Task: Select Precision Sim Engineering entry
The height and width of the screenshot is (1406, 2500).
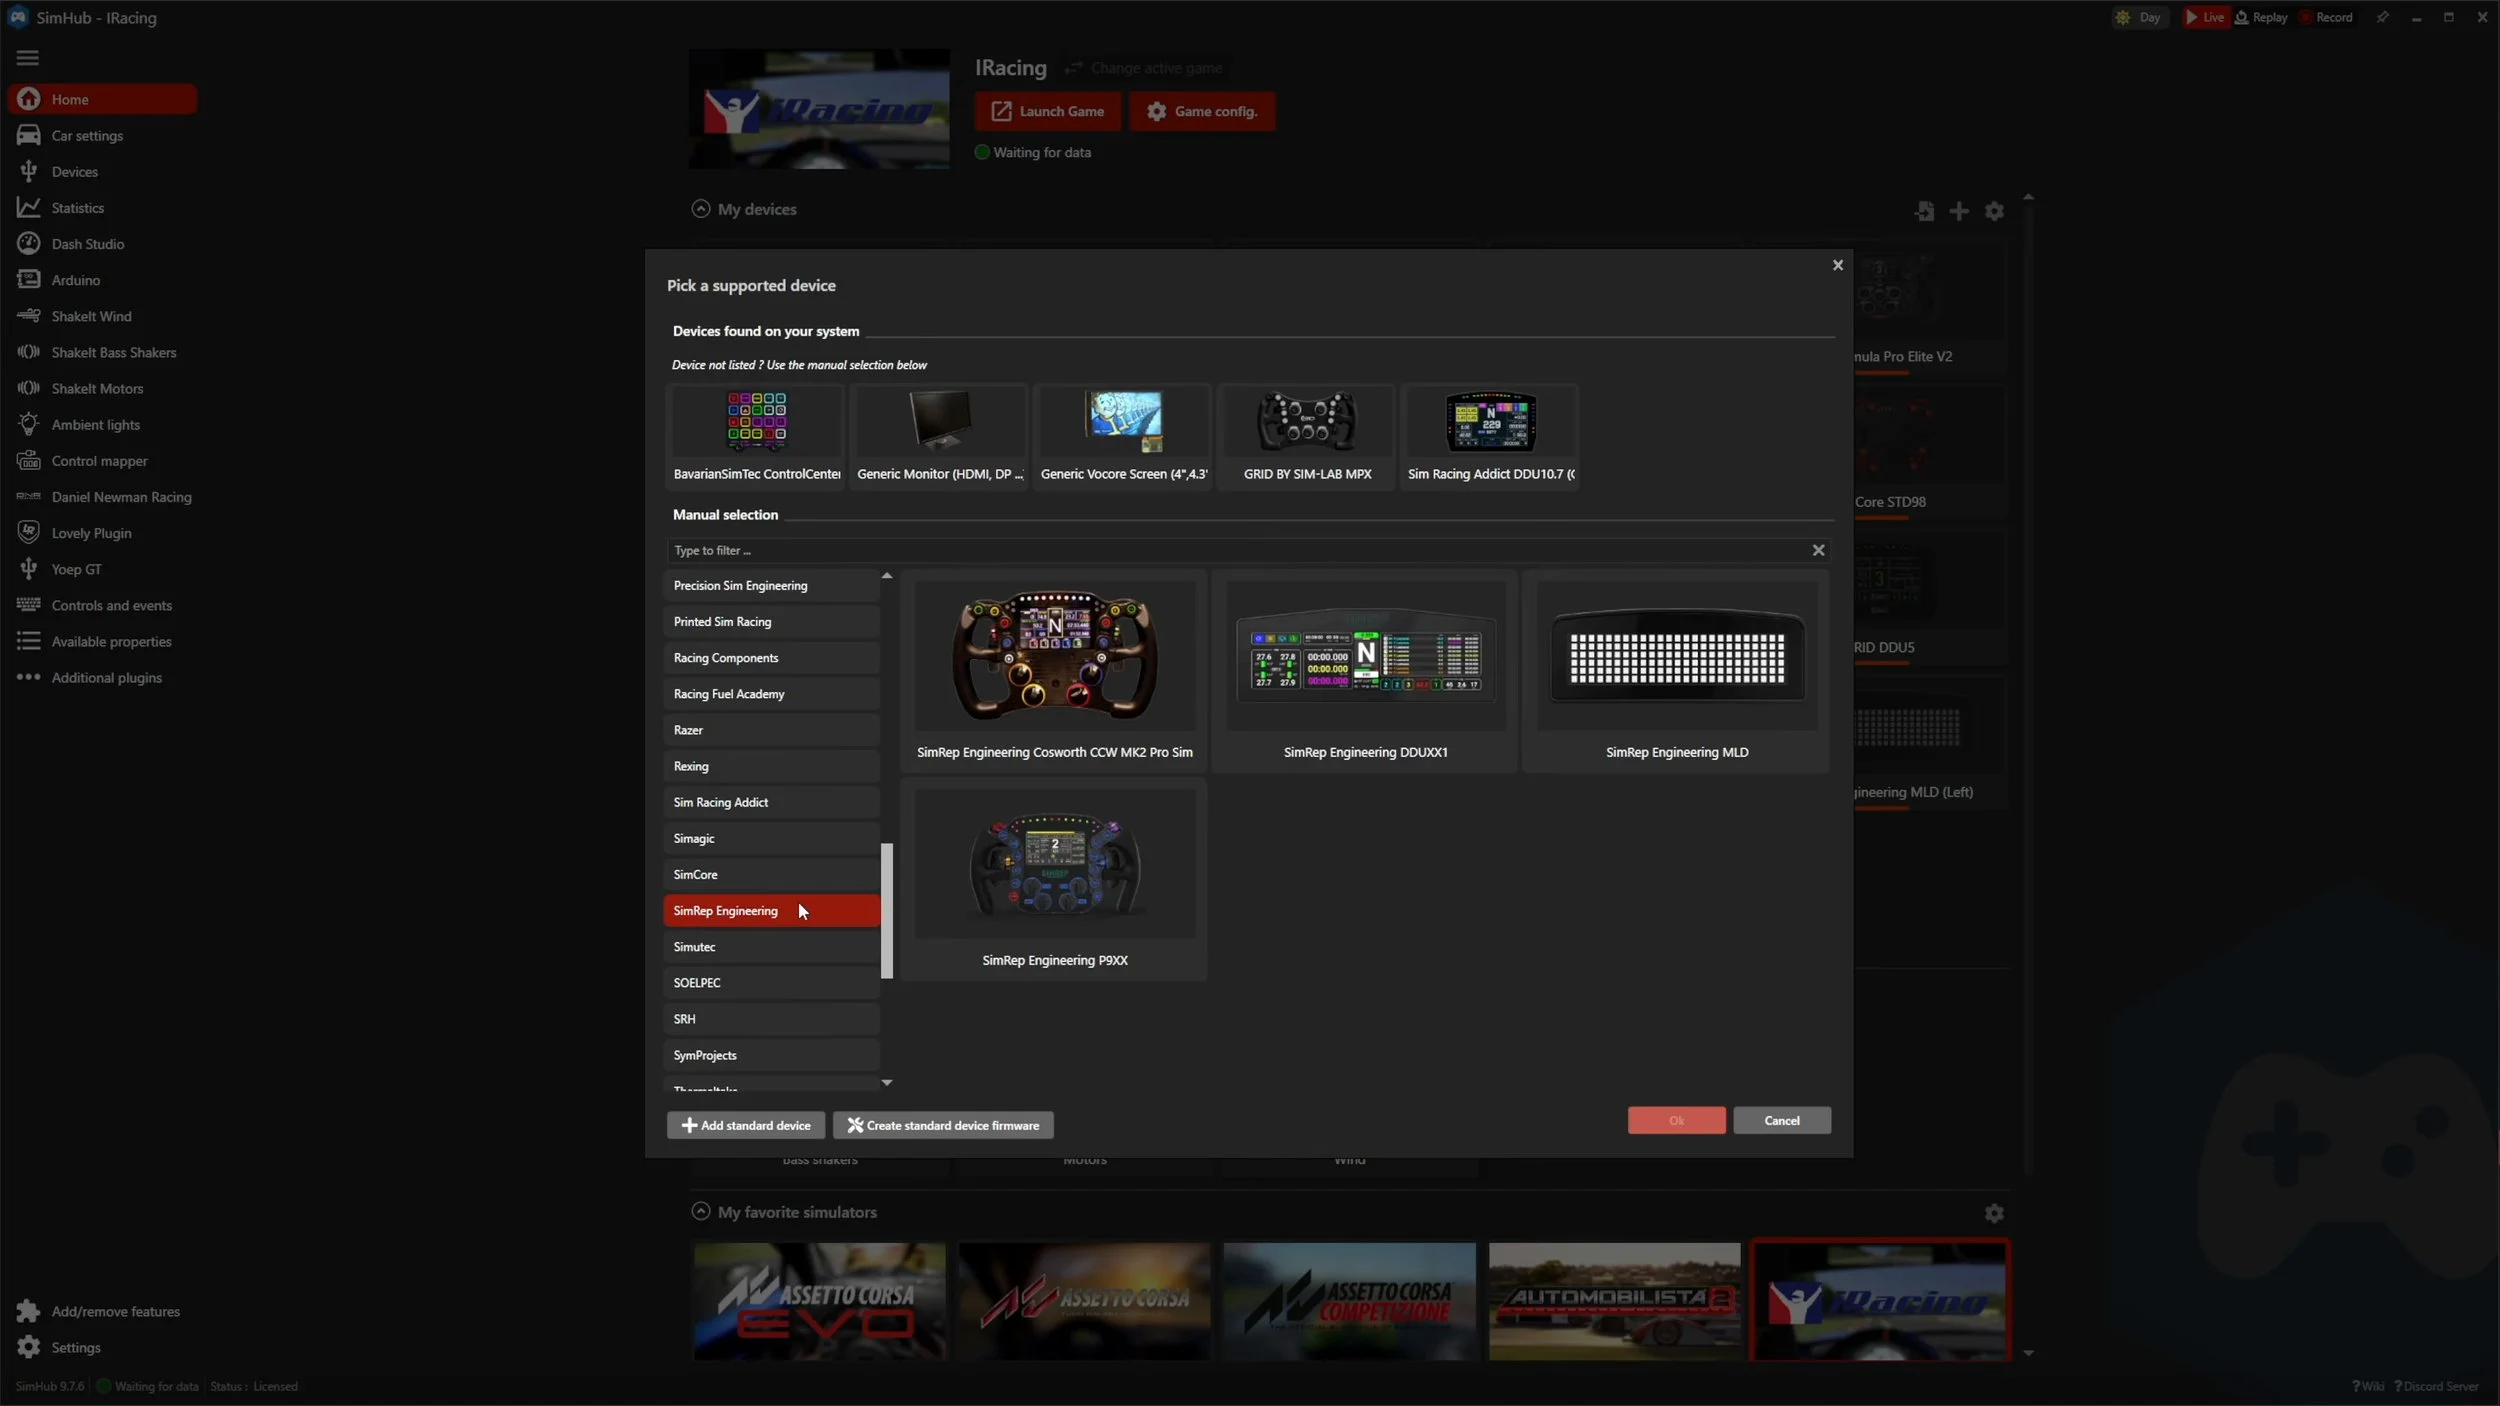Action: click(771, 585)
